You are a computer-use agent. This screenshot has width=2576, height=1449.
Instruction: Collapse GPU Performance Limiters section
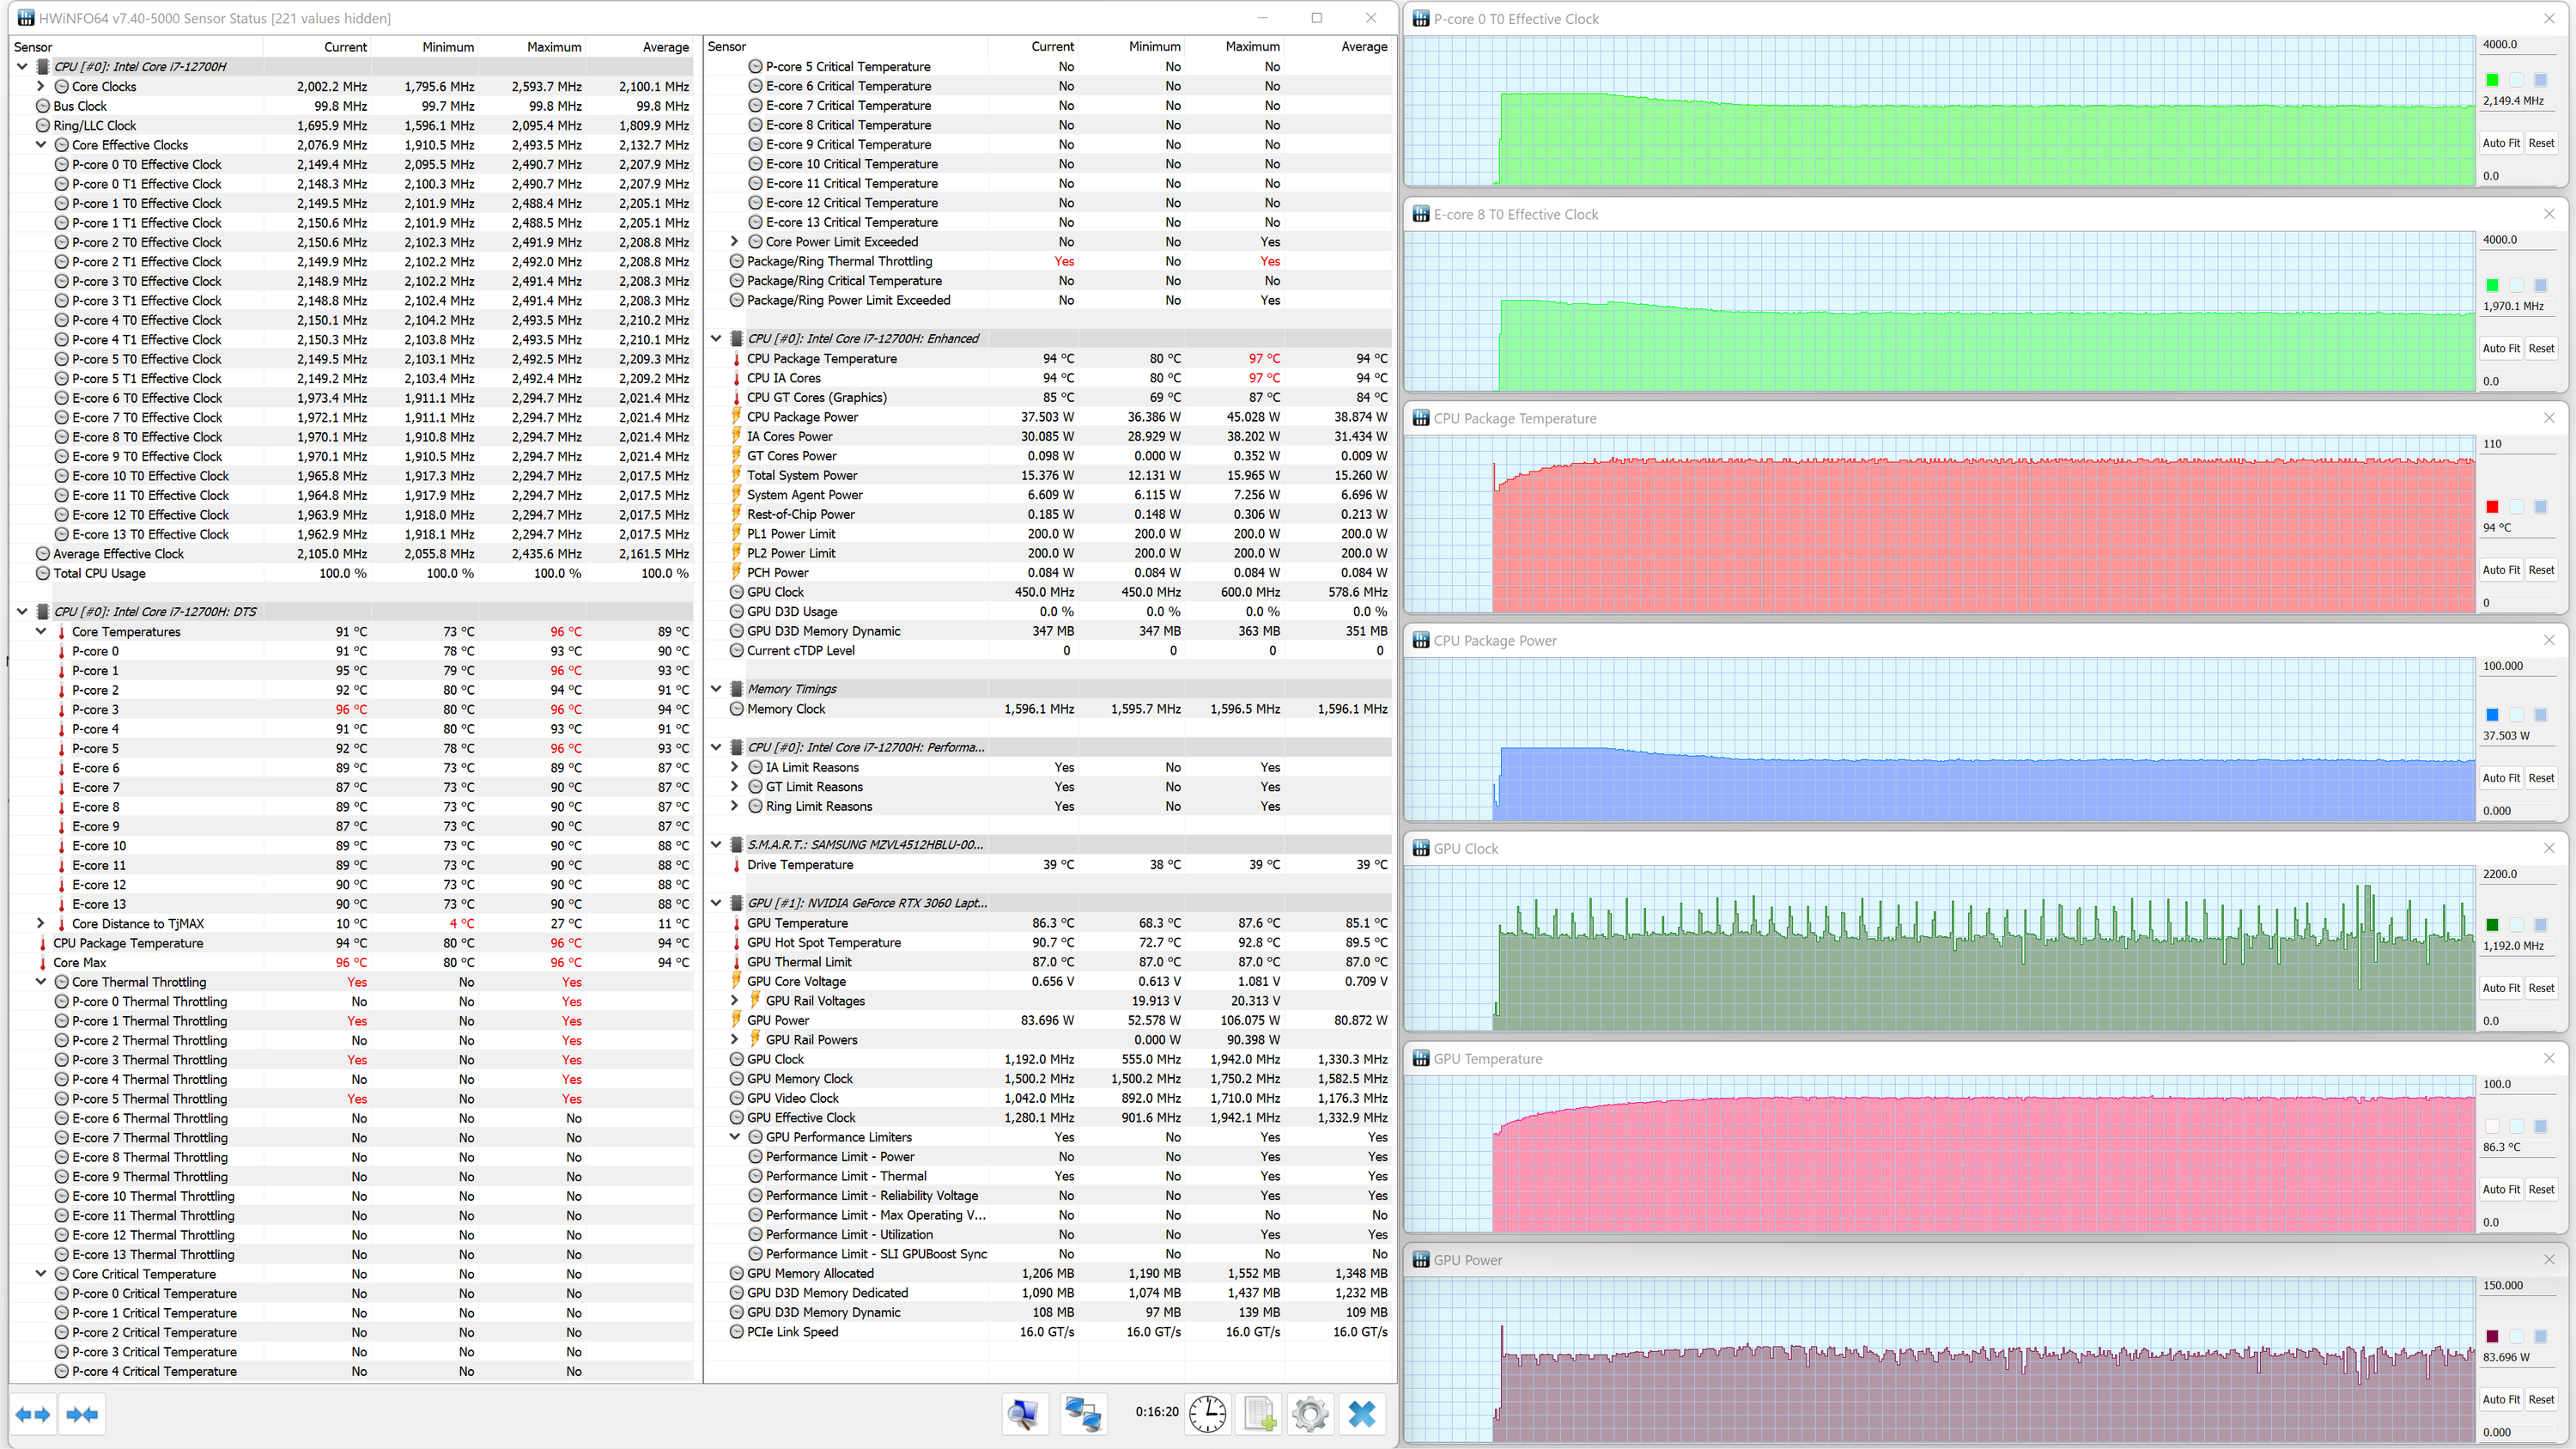click(734, 1137)
